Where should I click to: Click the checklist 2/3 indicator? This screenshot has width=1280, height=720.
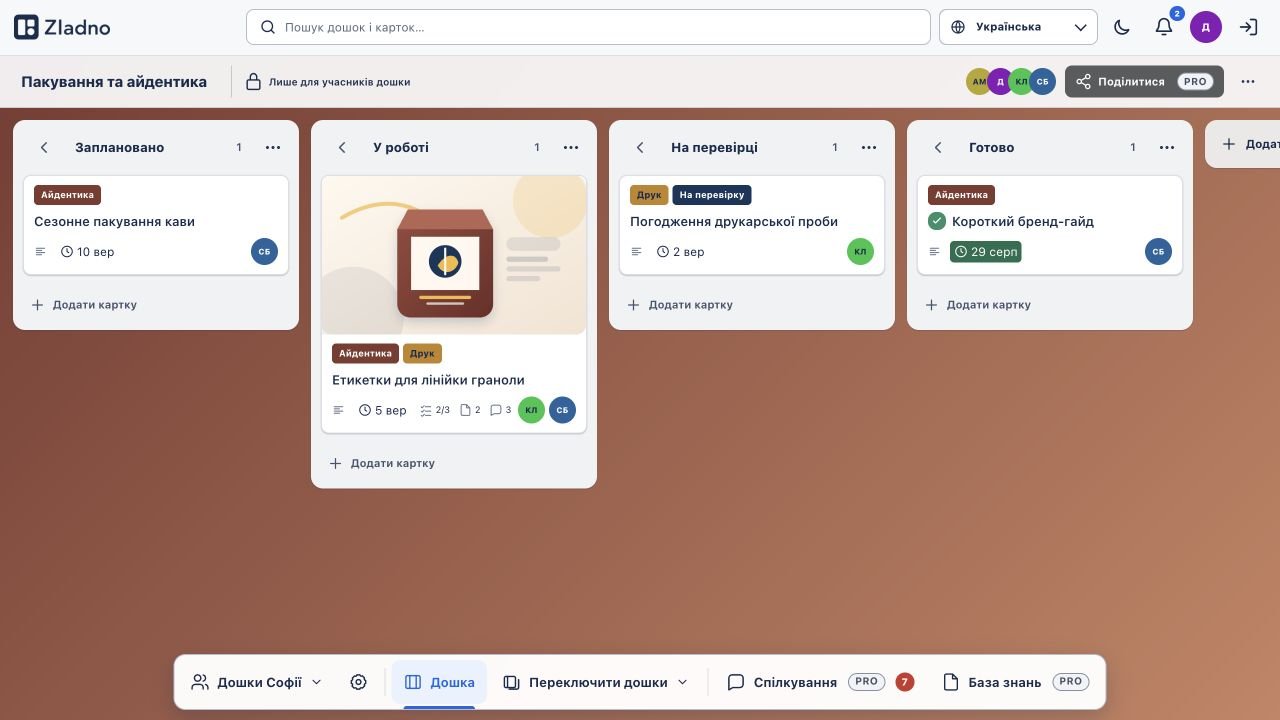point(435,410)
